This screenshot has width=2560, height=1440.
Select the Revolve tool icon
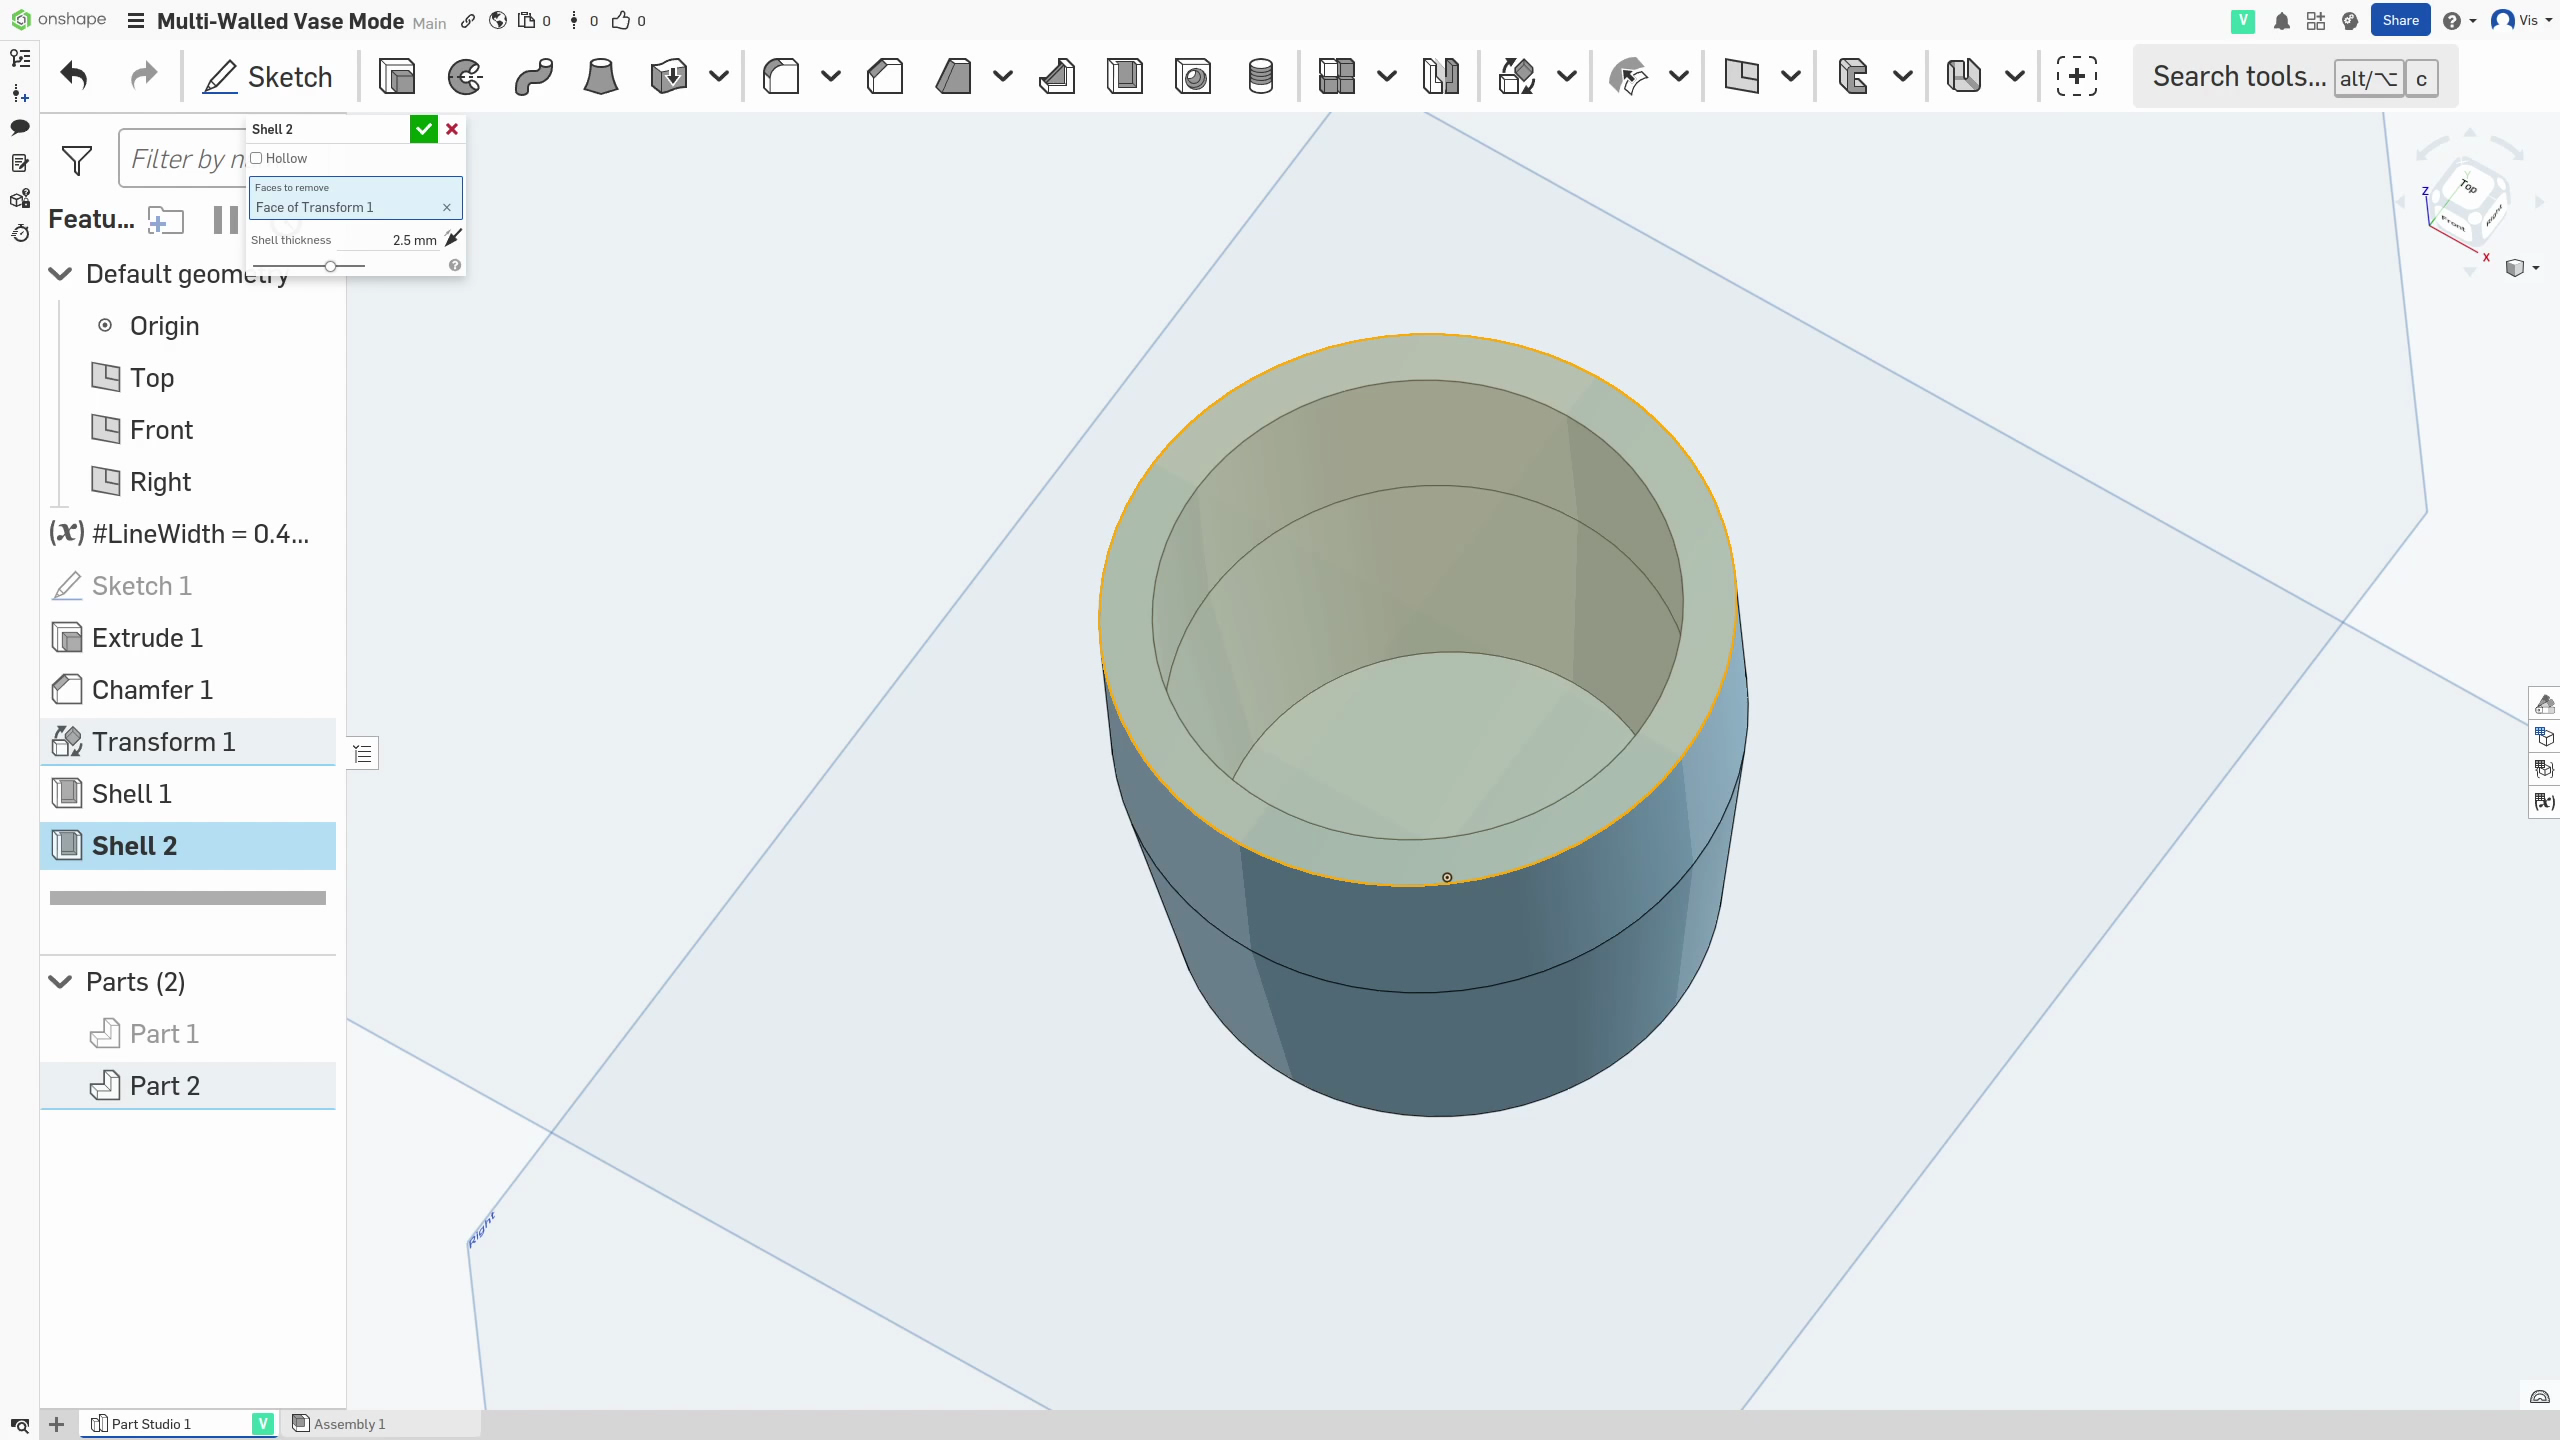(465, 76)
